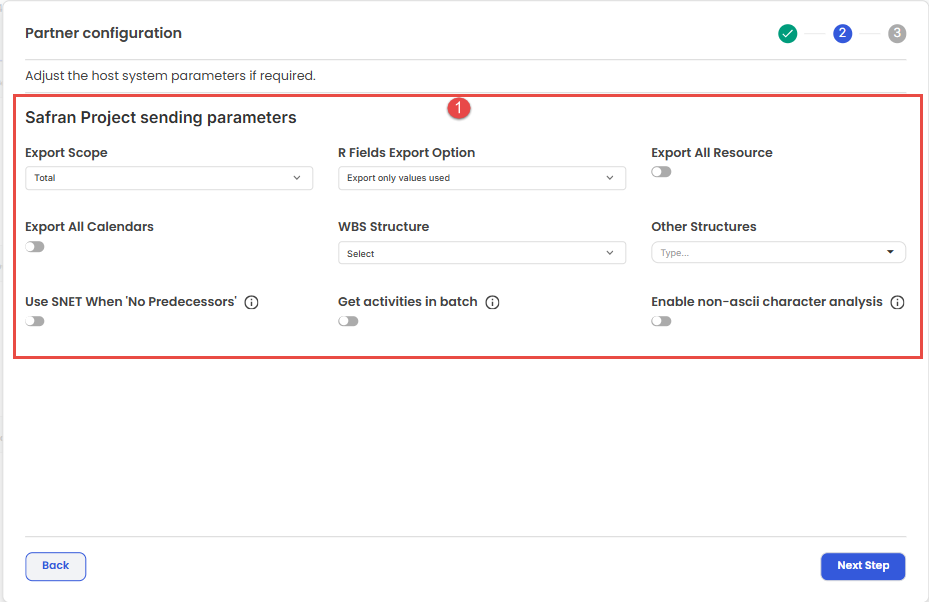
Task: Click the step 3 wizard indicator
Action: tap(897, 34)
